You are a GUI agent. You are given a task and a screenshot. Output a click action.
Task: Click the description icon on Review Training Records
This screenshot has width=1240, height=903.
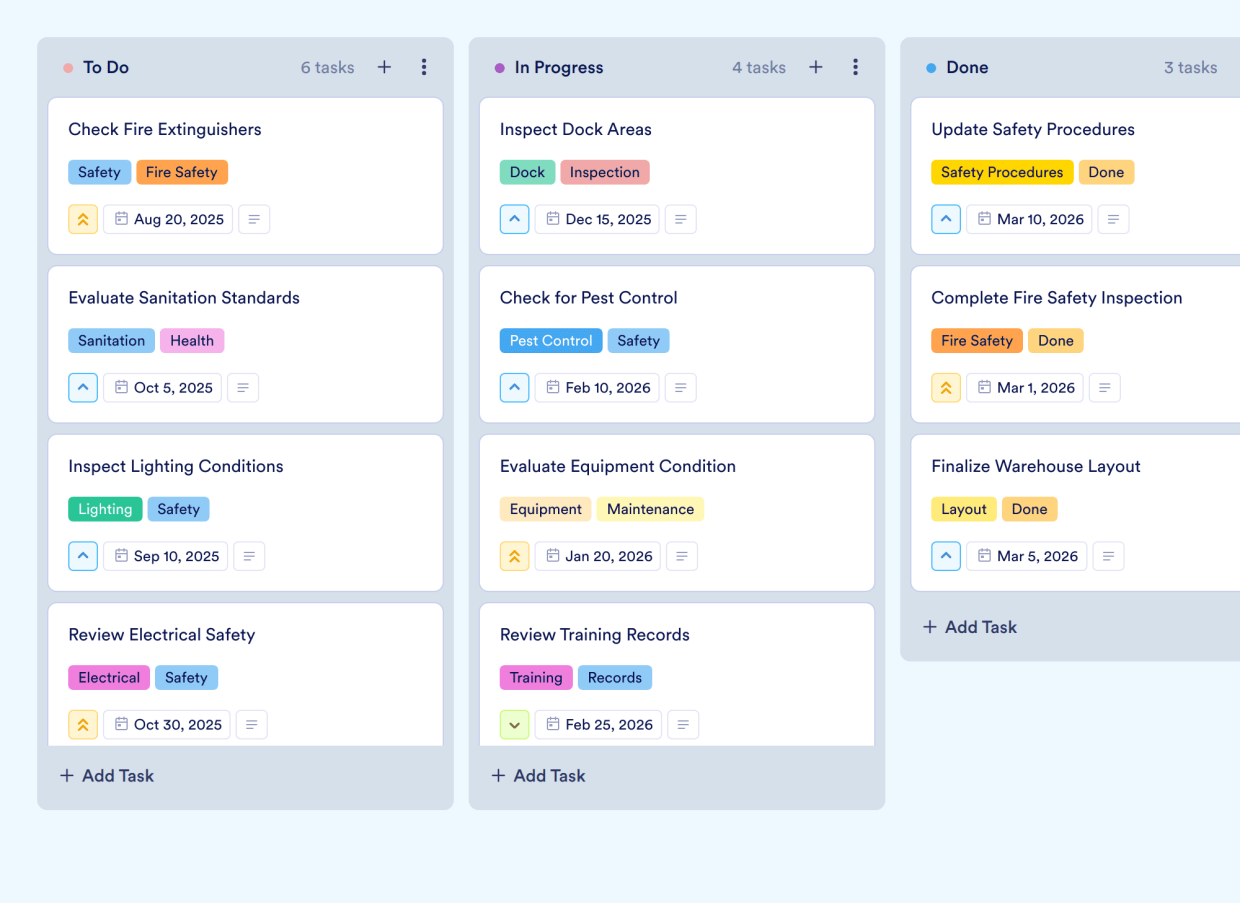coord(683,724)
